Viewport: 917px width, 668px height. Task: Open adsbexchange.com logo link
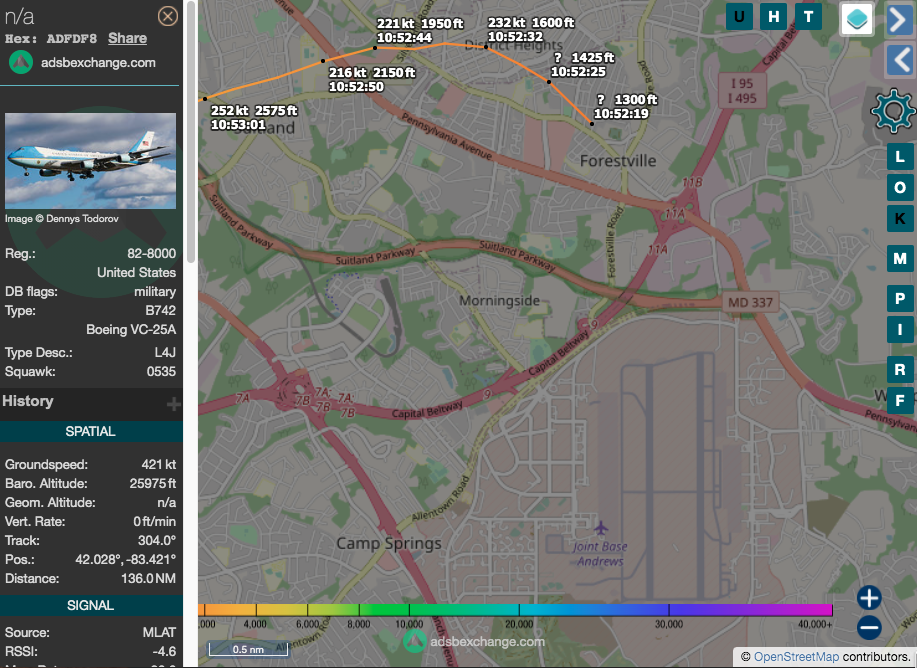coord(82,63)
